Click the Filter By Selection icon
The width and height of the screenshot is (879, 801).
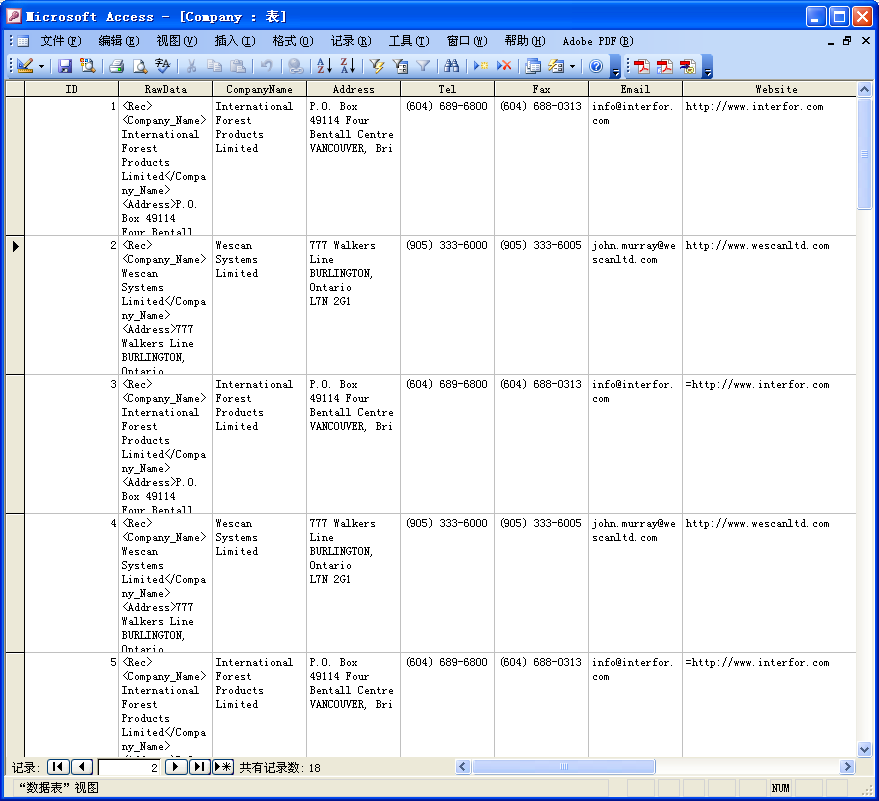pos(377,66)
